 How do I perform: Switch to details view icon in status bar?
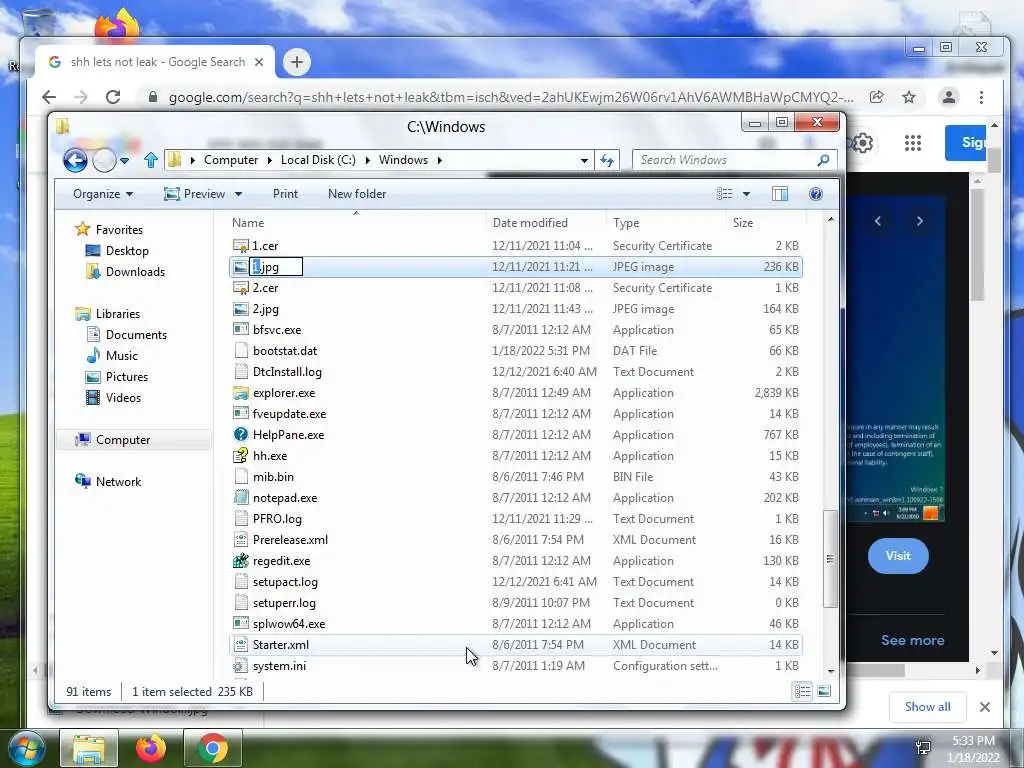click(x=803, y=691)
